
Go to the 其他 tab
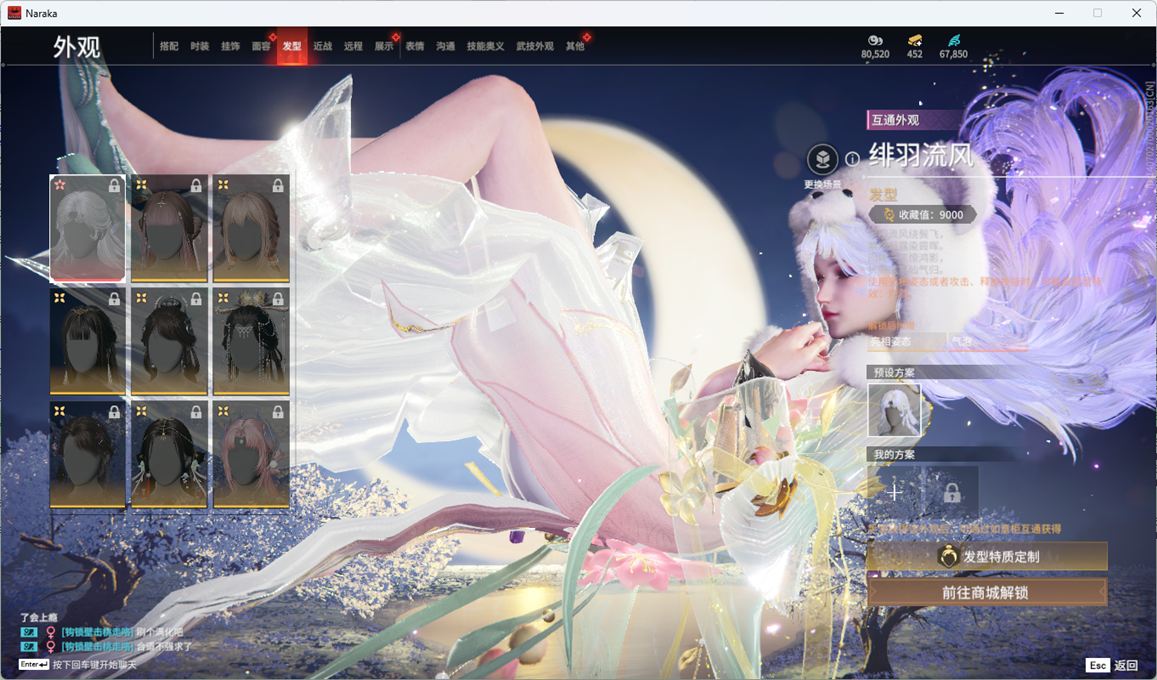[x=575, y=46]
